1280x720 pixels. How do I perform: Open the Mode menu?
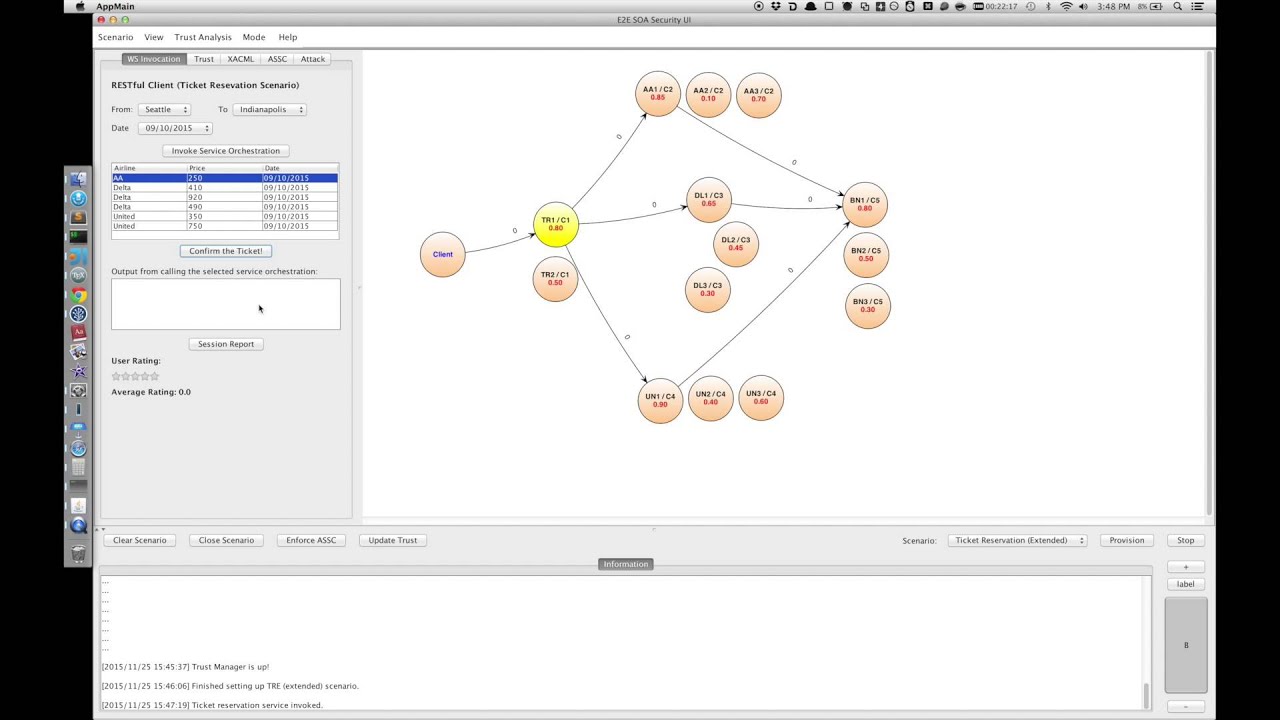[x=254, y=37]
